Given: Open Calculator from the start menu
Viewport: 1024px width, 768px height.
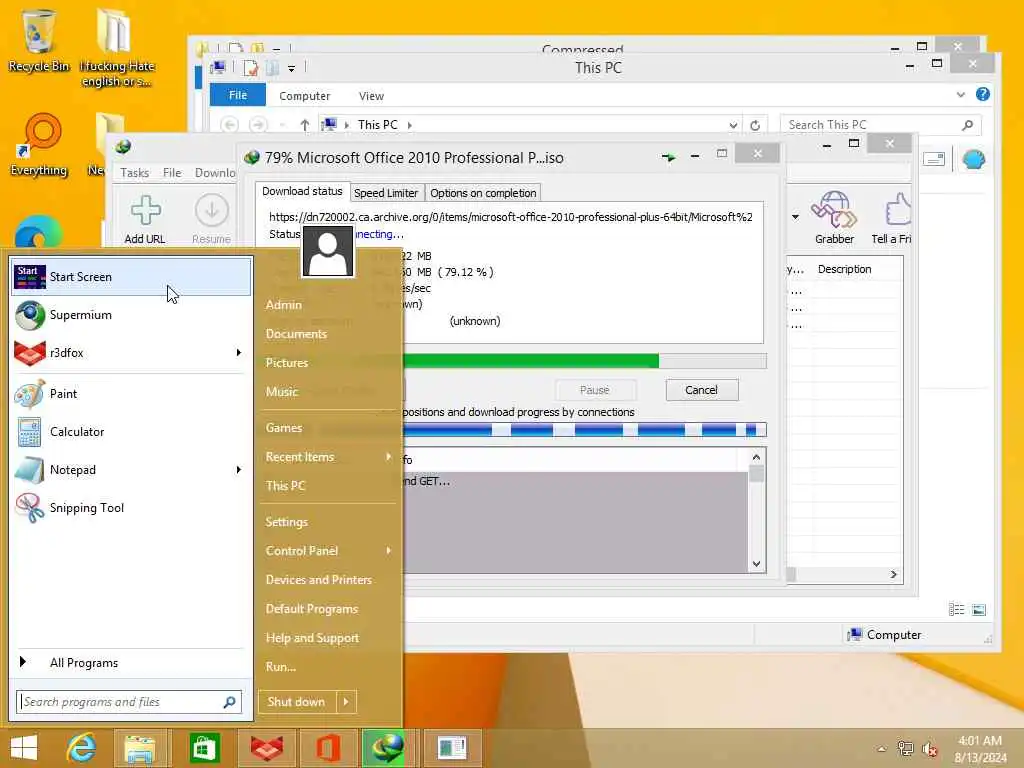Looking at the screenshot, I should coord(131,432).
